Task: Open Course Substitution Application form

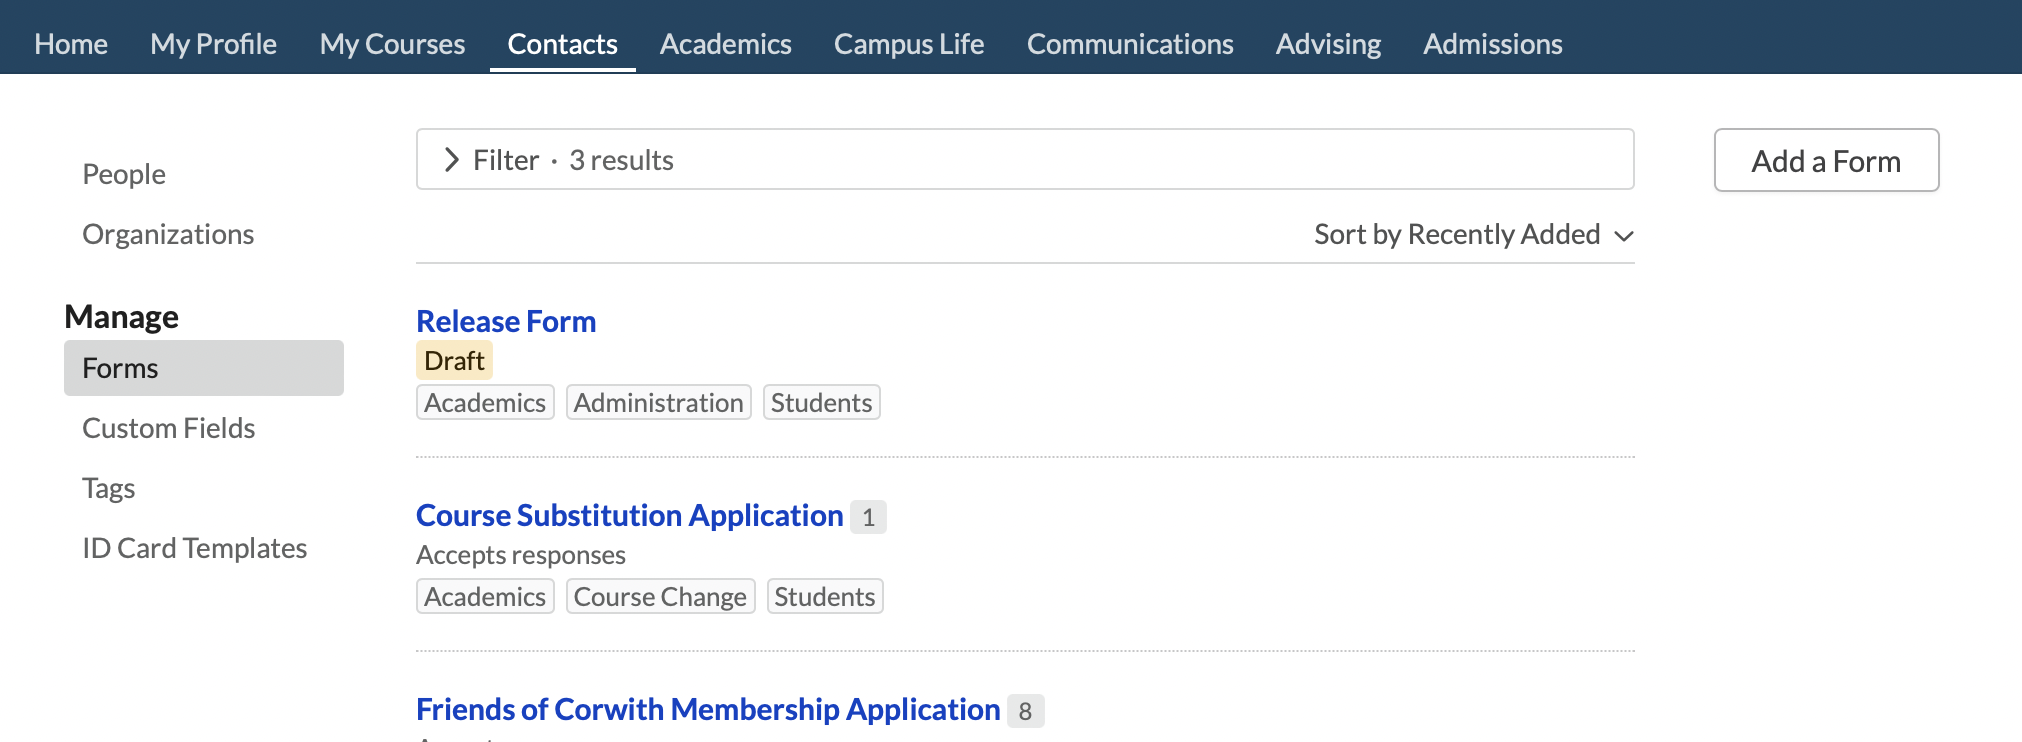Action: click(629, 516)
